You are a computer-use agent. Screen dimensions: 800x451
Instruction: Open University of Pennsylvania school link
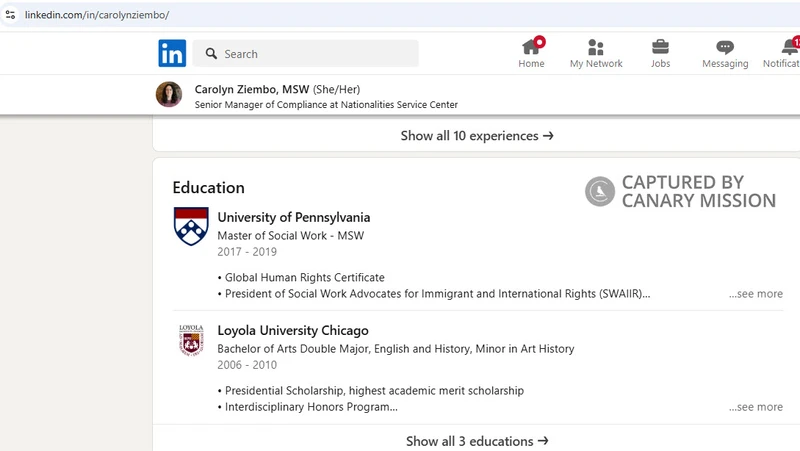coord(293,217)
